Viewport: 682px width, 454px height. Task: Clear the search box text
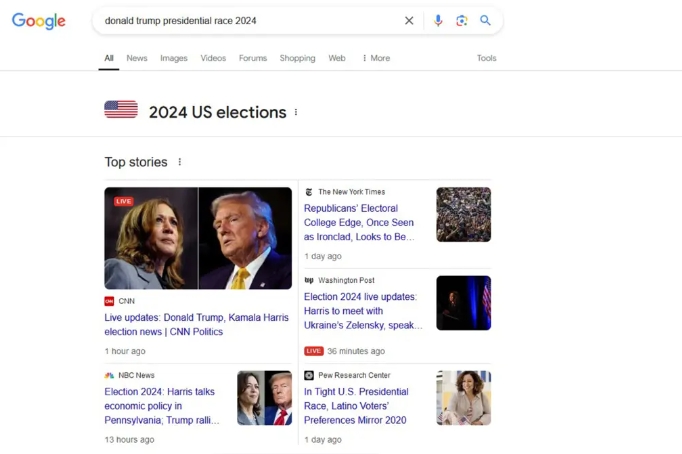click(409, 20)
